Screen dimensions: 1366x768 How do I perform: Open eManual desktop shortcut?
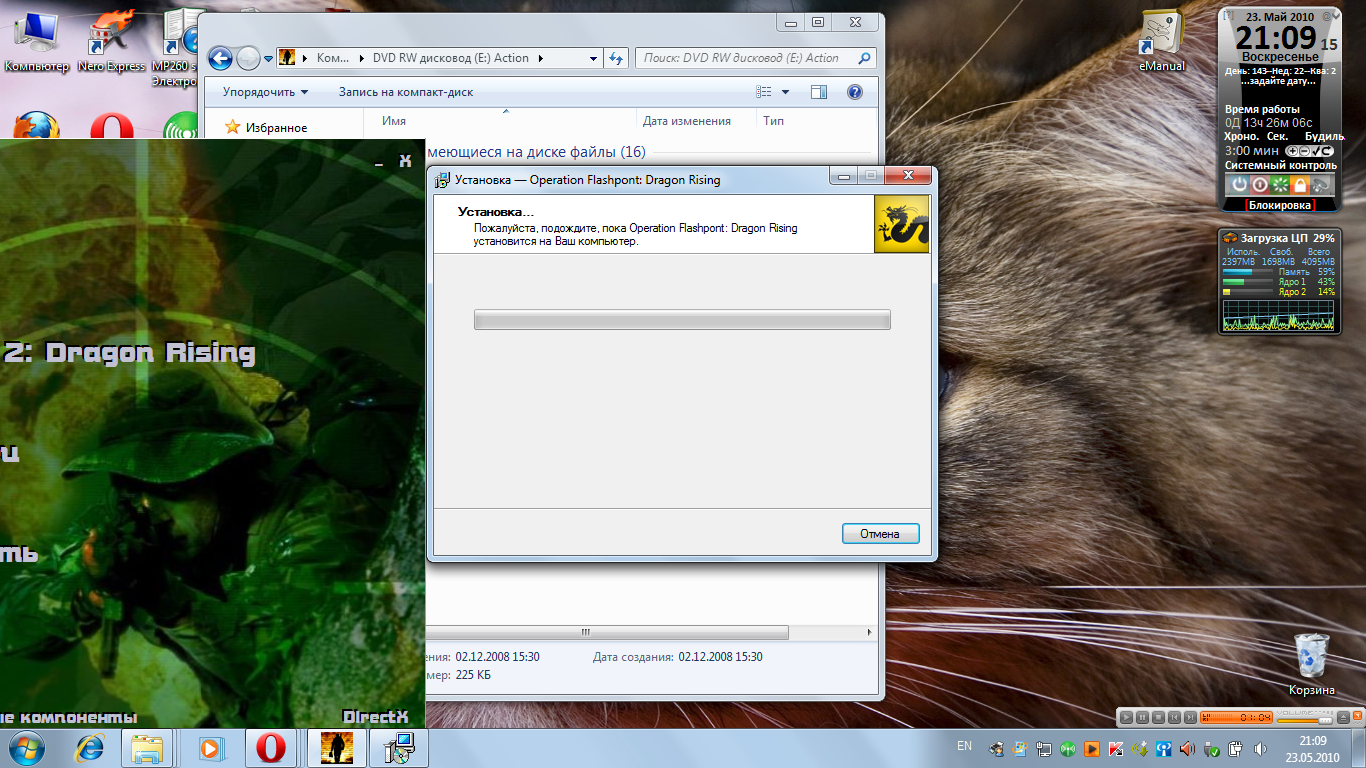(x=1162, y=42)
